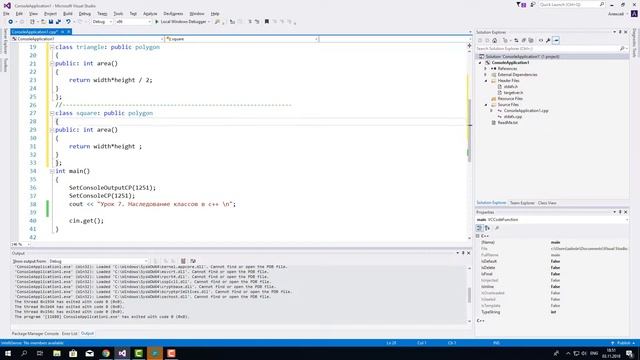
Task: Select ReadMe.txt in Solution Explorer
Action: (507, 122)
